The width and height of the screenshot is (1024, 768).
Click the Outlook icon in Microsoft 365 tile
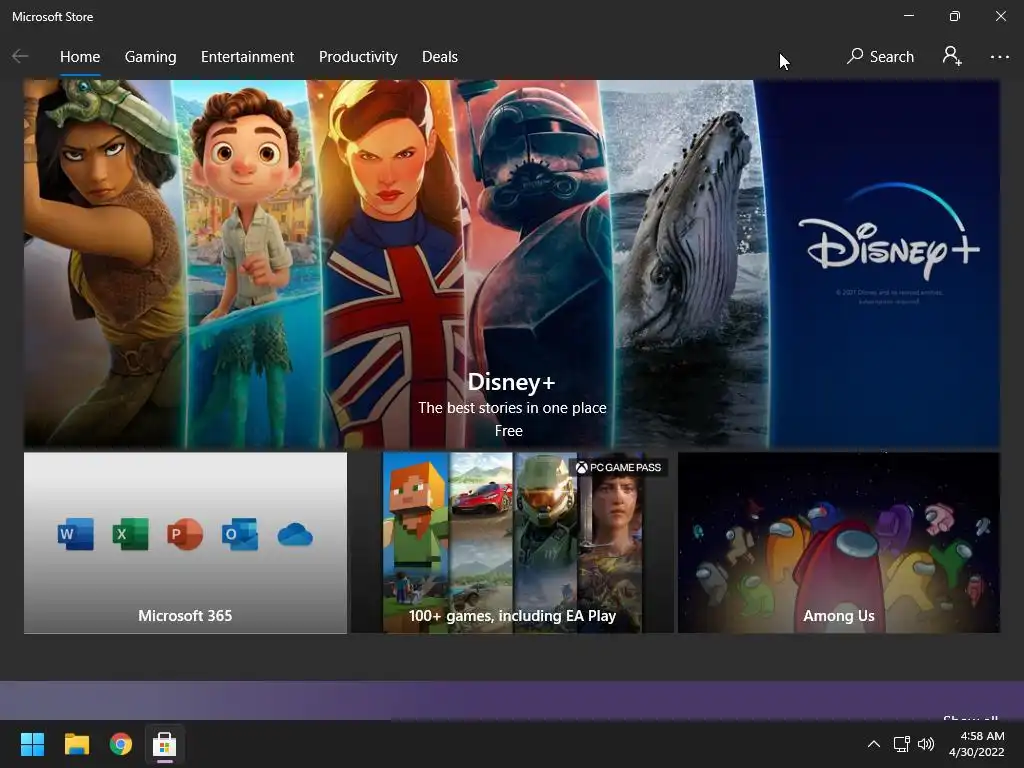coord(240,534)
